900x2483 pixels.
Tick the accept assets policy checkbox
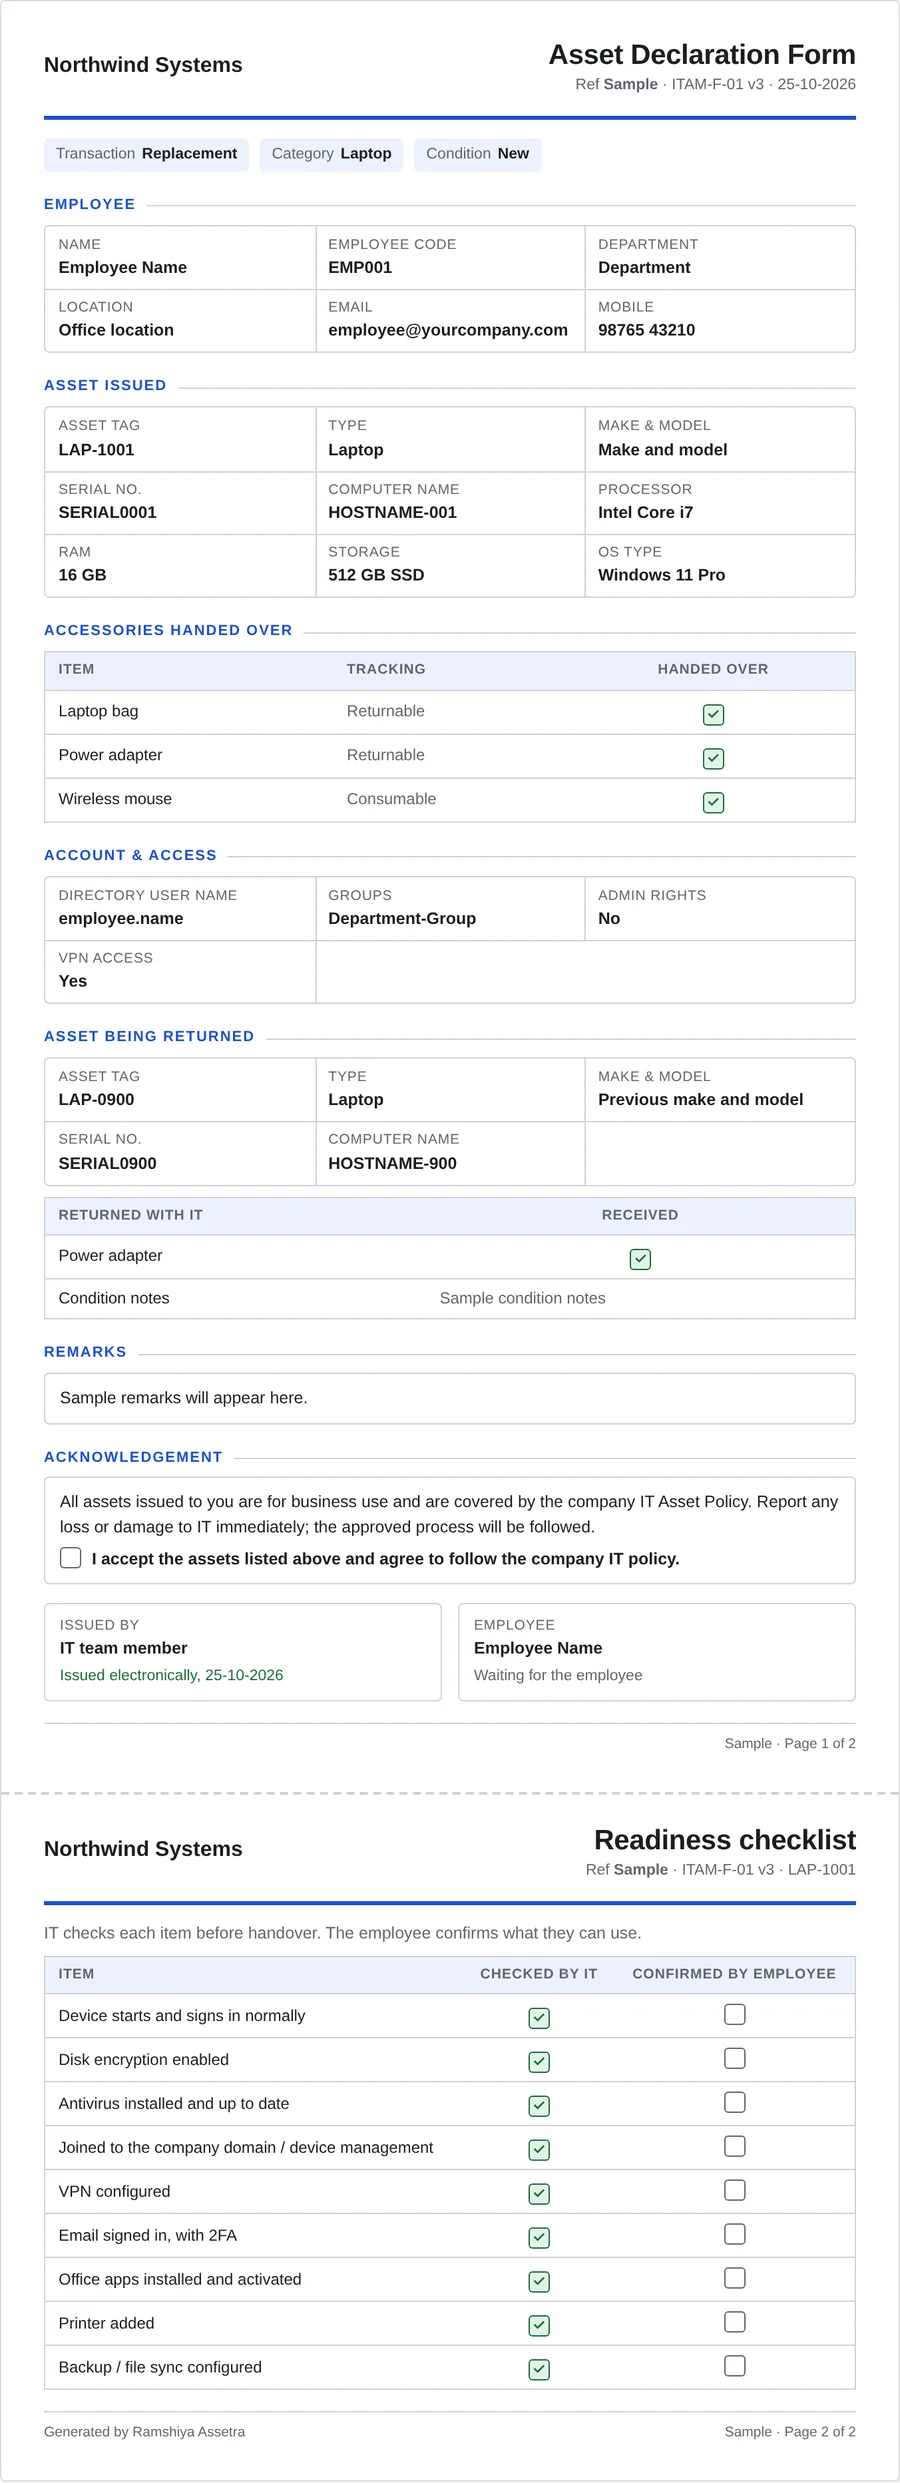point(70,1558)
